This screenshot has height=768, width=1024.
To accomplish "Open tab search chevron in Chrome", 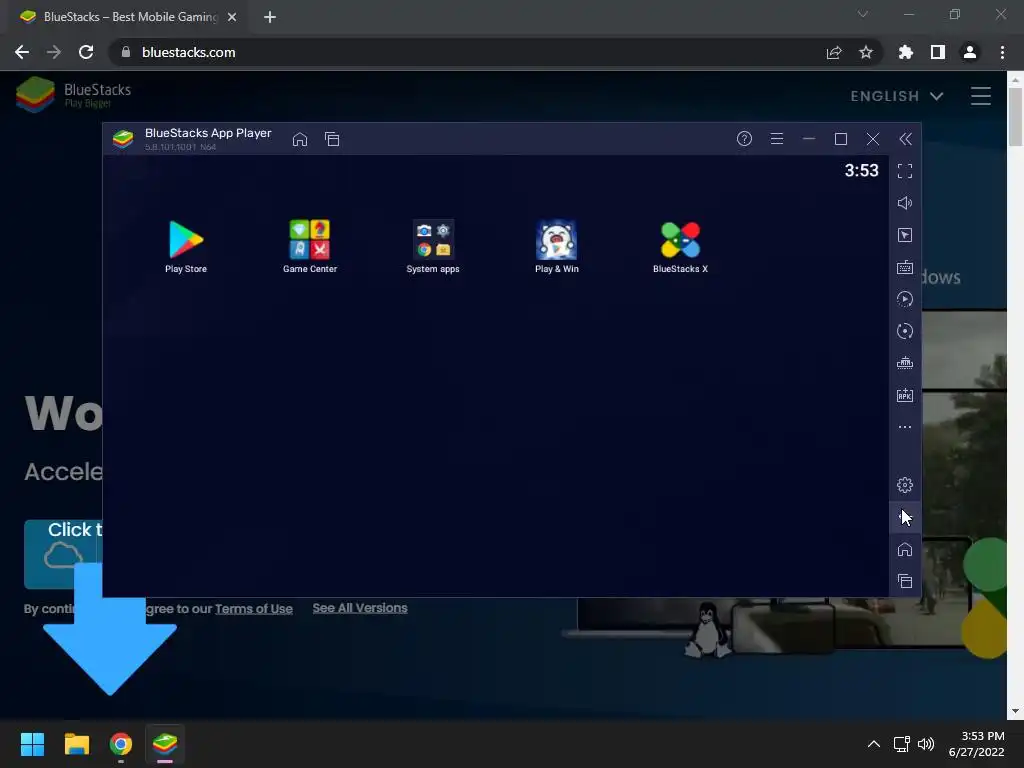I will coord(863,14).
